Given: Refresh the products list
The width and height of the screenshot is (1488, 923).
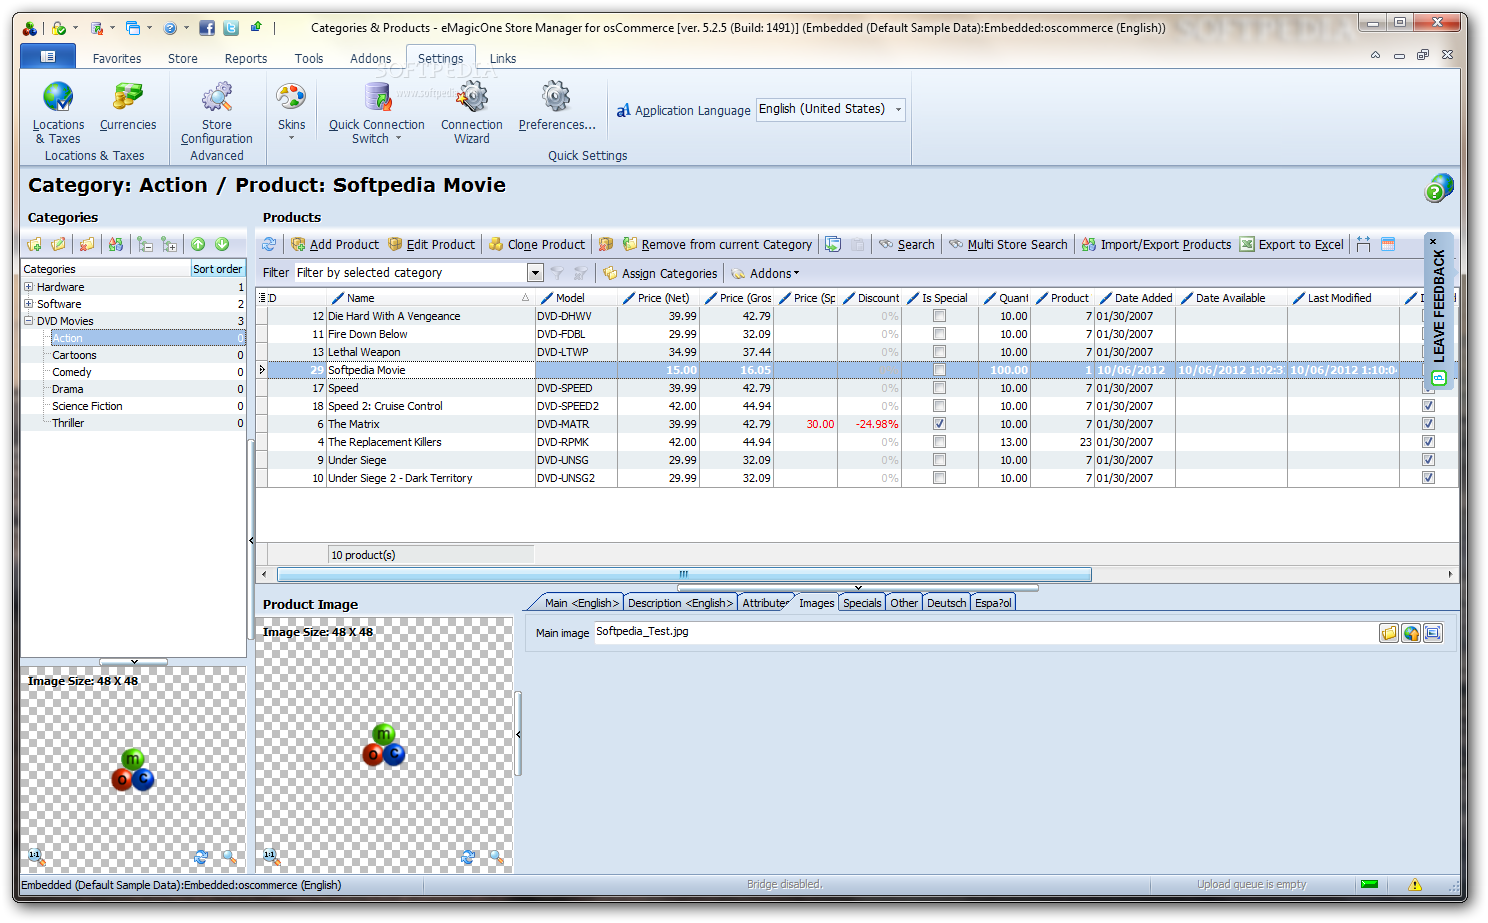Looking at the screenshot, I should [x=269, y=244].
